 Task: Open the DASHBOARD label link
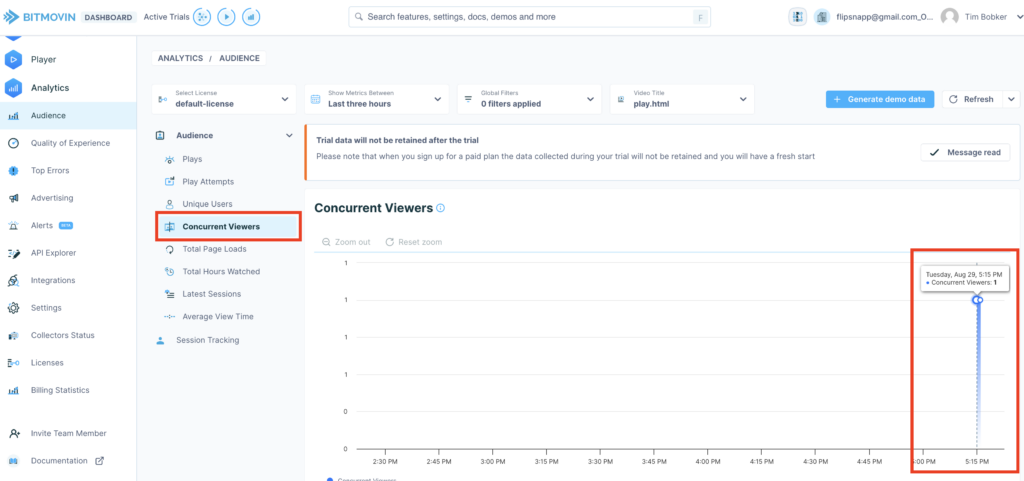109,17
